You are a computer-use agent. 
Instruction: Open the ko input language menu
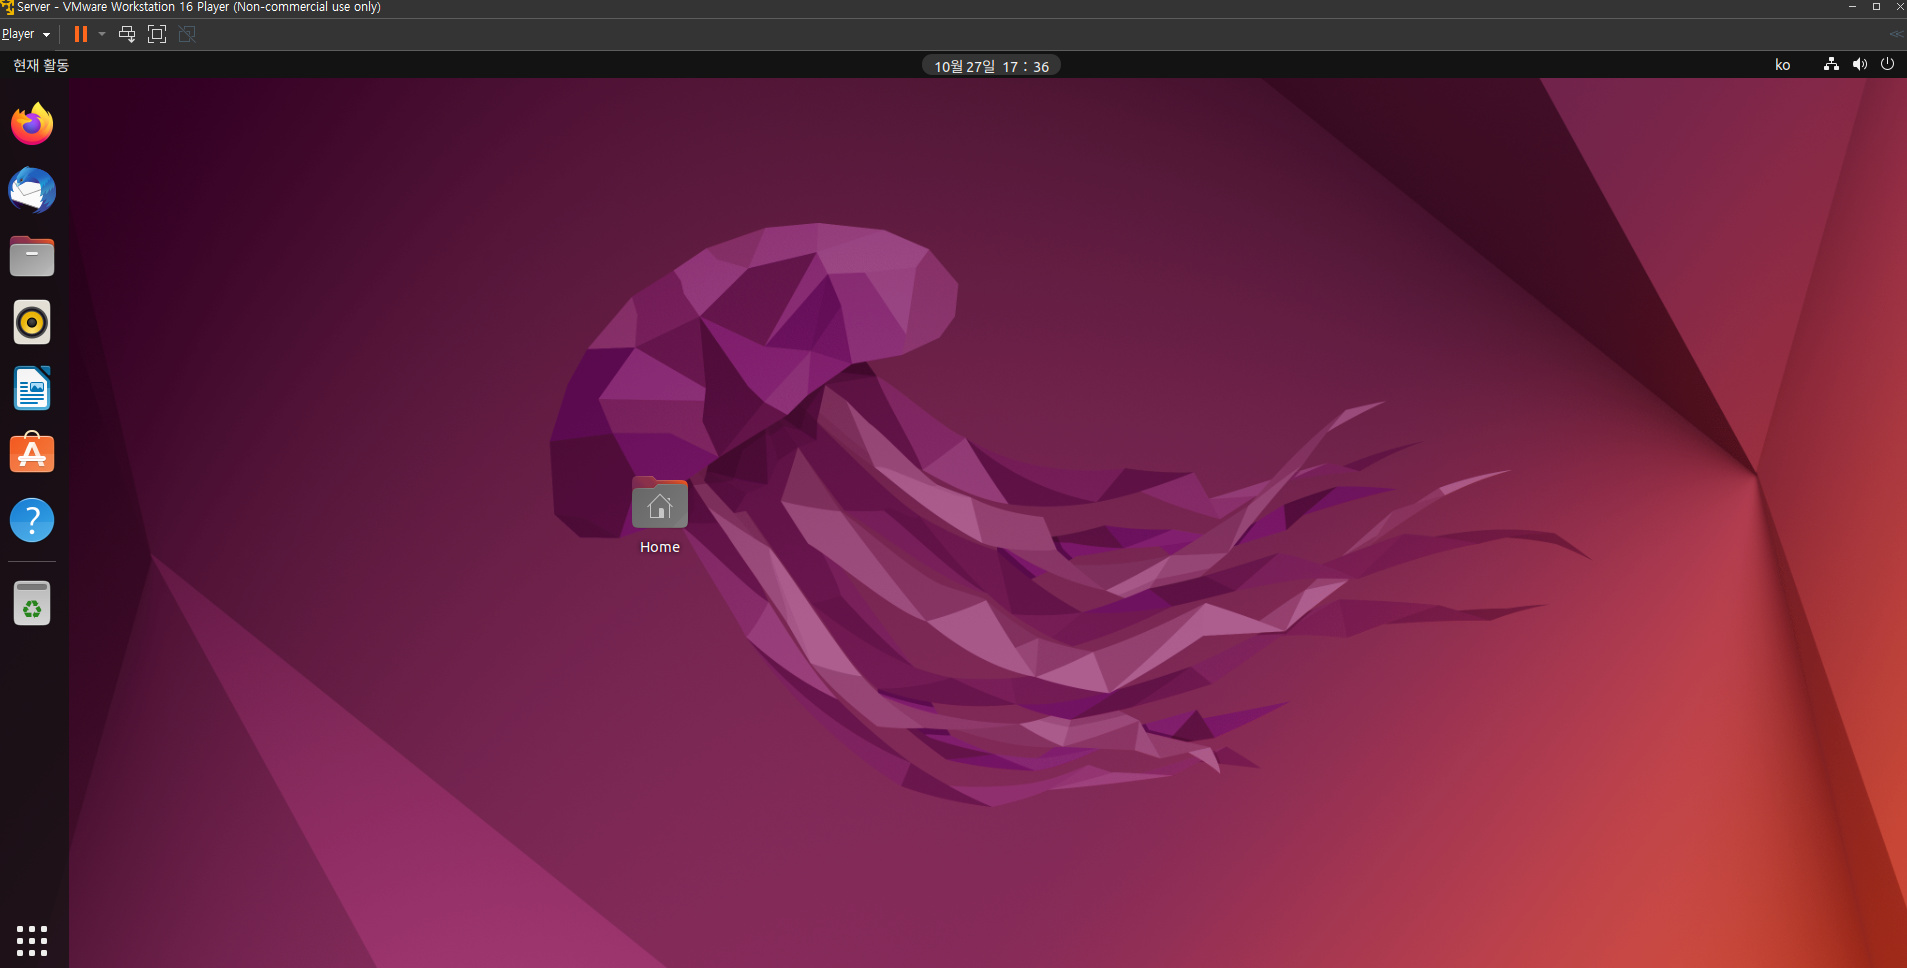point(1782,65)
